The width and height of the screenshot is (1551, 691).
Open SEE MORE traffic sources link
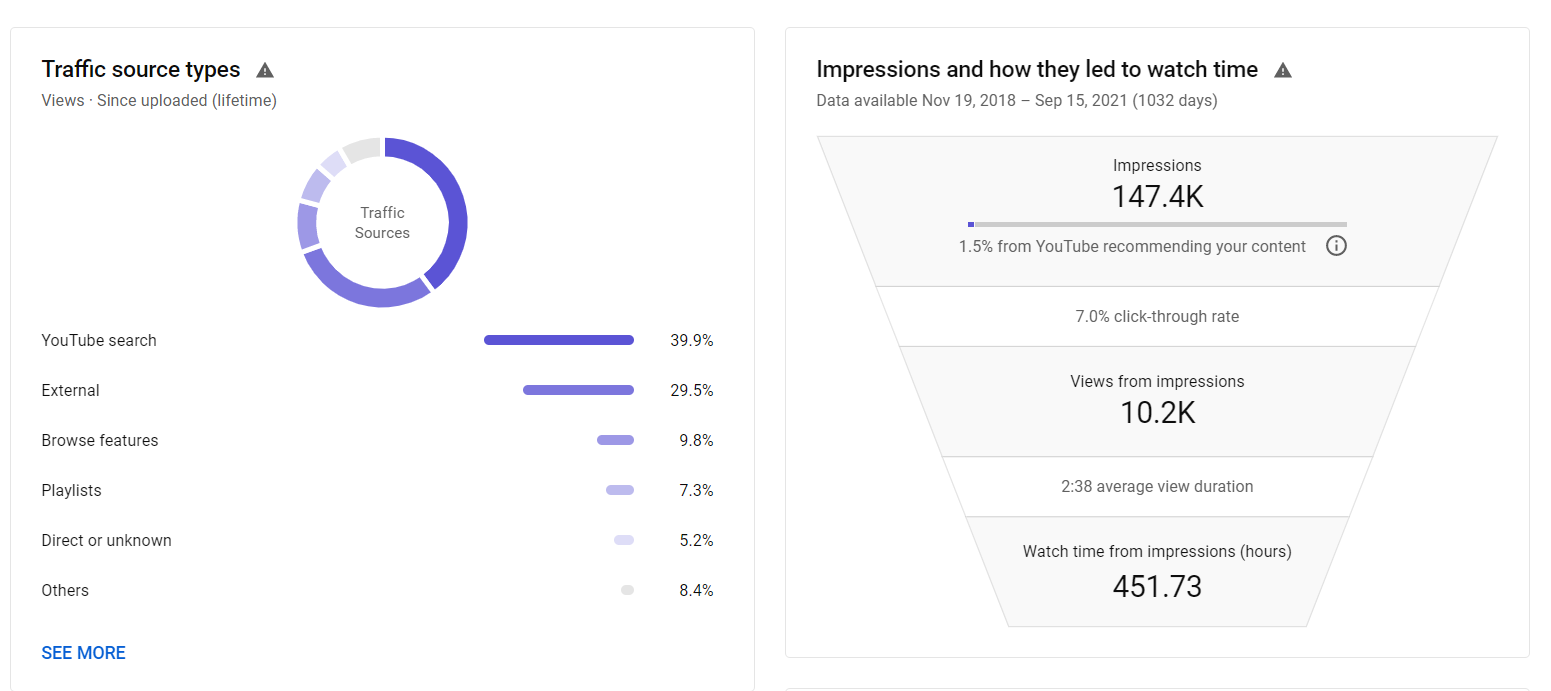tap(84, 653)
